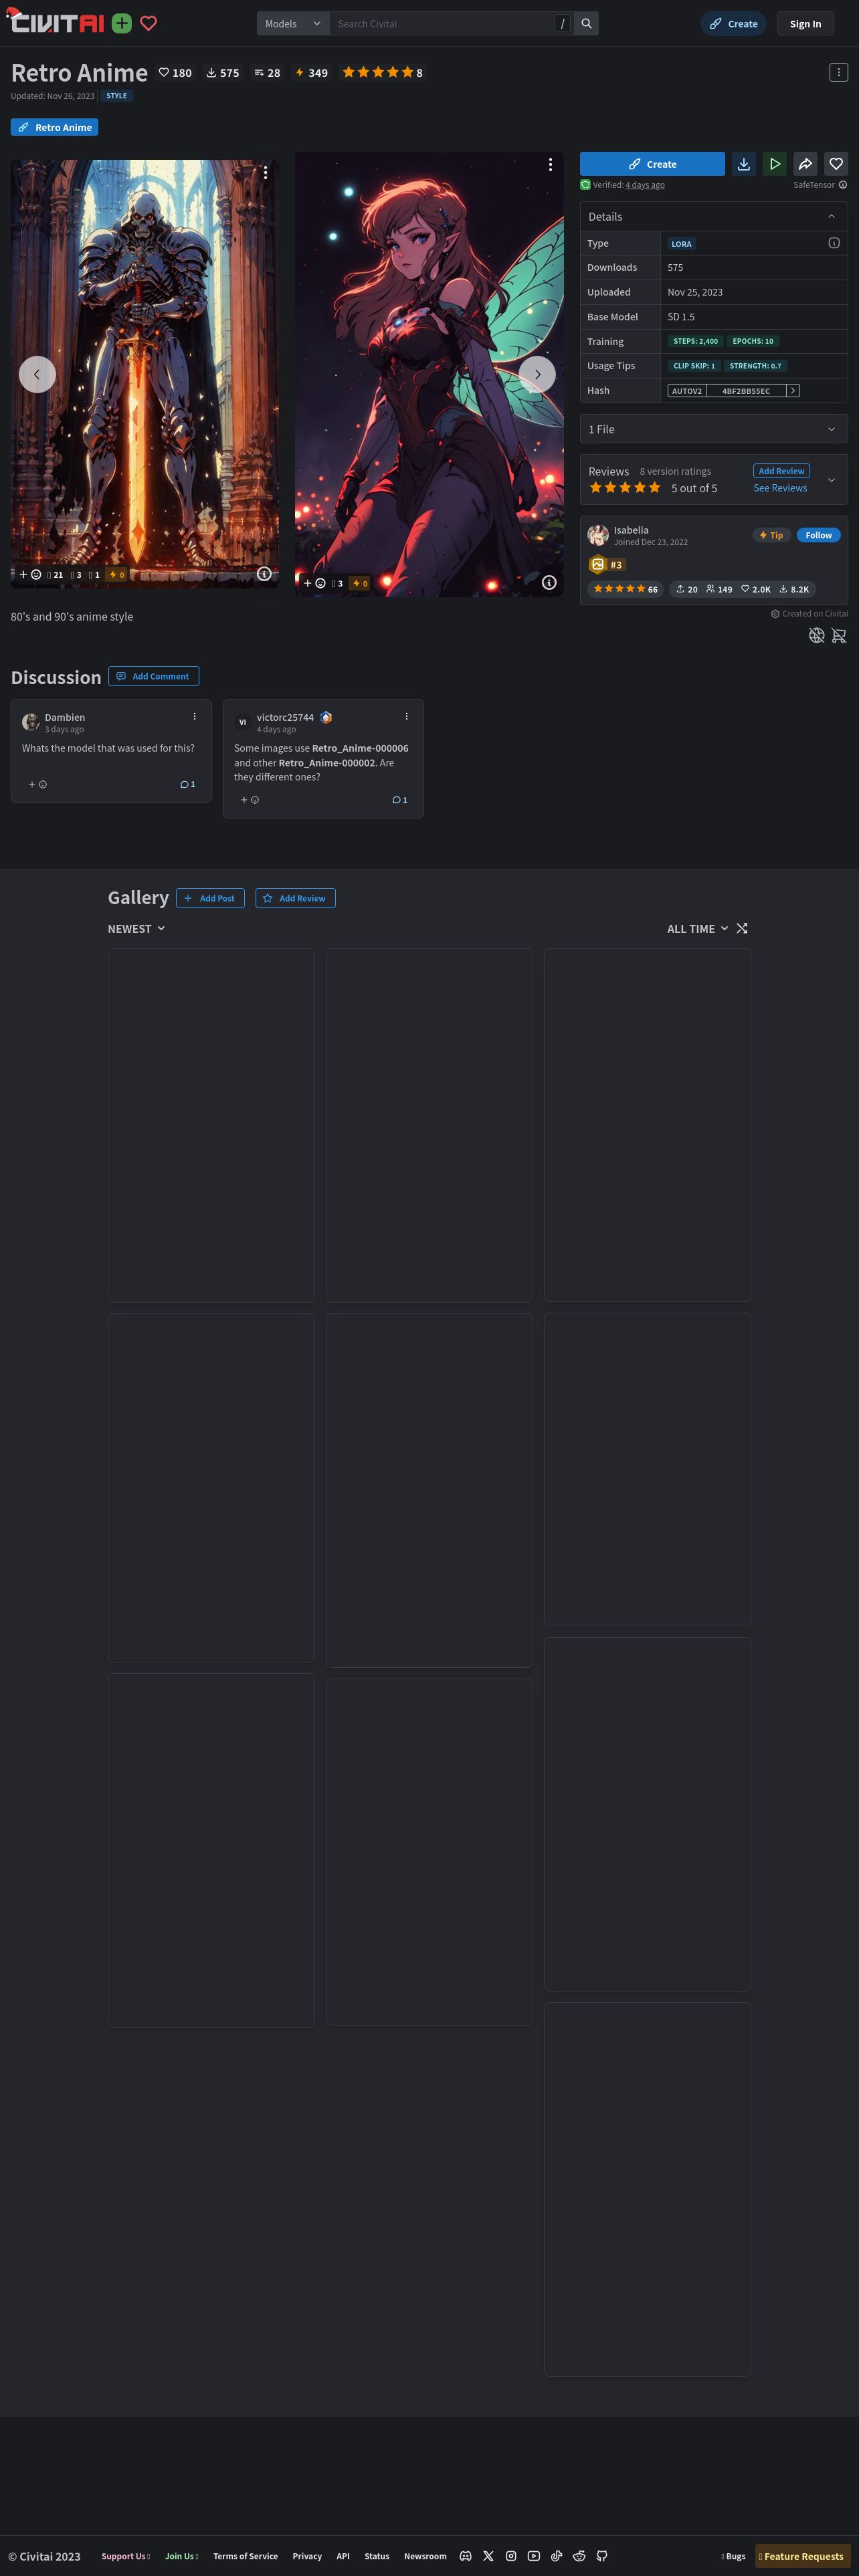The width and height of the screenshot is (859, 2576).
Task: Open victorc25744 comment options menu
Action: click(406, 717)
